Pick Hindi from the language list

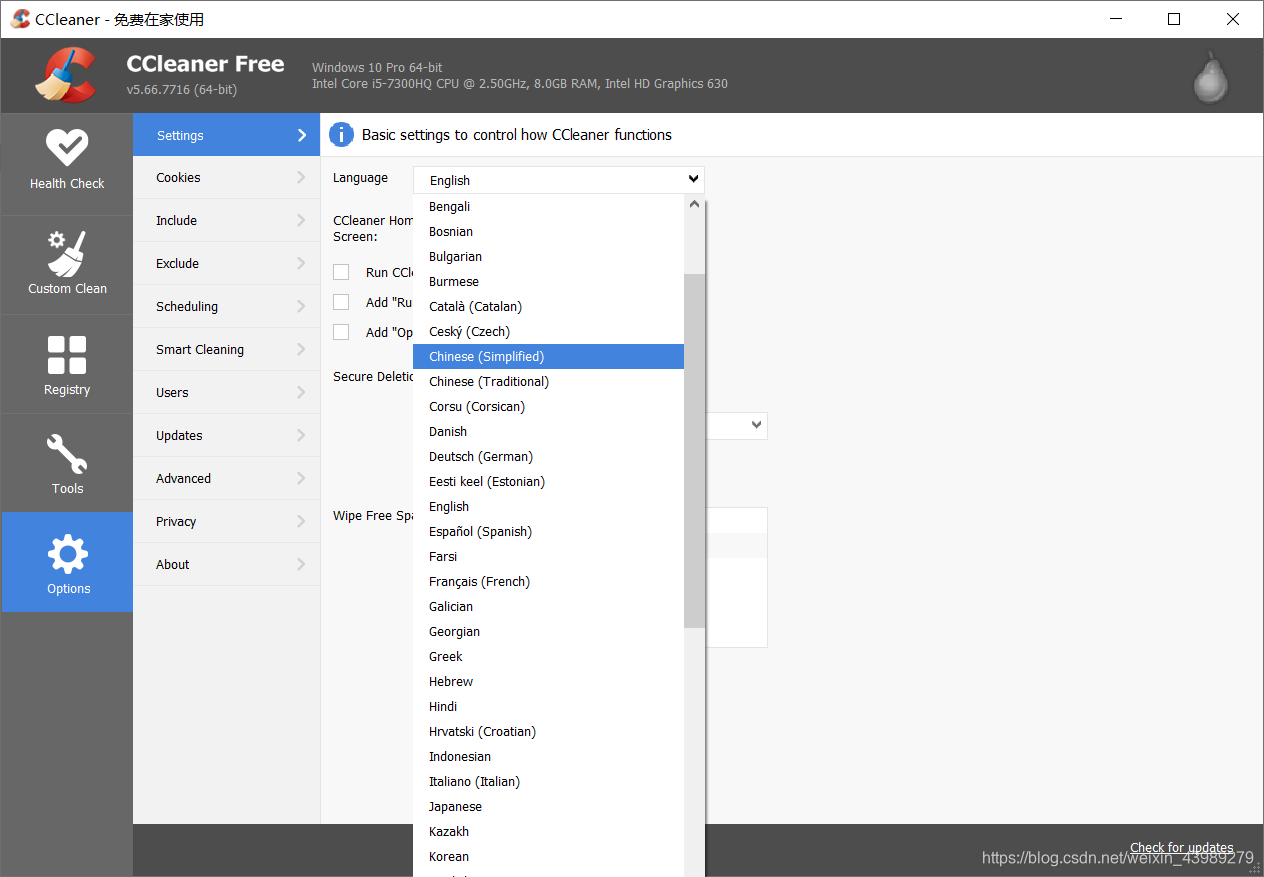click(x=548, y=707)
